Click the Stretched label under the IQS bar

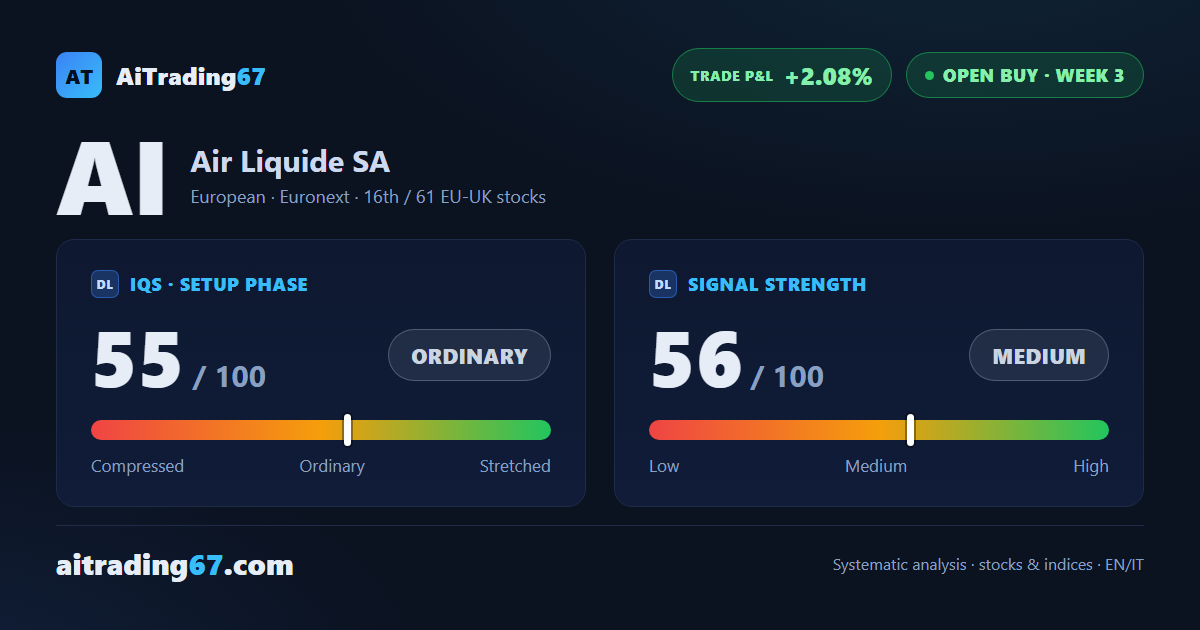point(515,466)
